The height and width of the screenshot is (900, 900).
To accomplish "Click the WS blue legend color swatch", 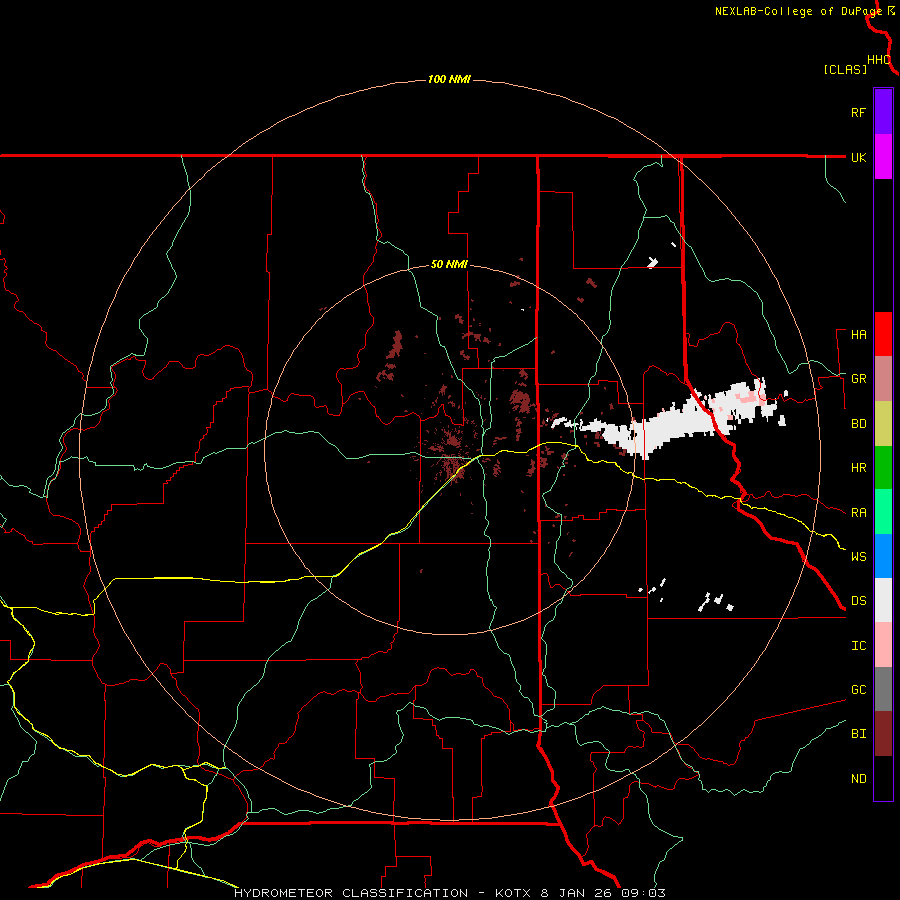I will [x=883, y=556].
